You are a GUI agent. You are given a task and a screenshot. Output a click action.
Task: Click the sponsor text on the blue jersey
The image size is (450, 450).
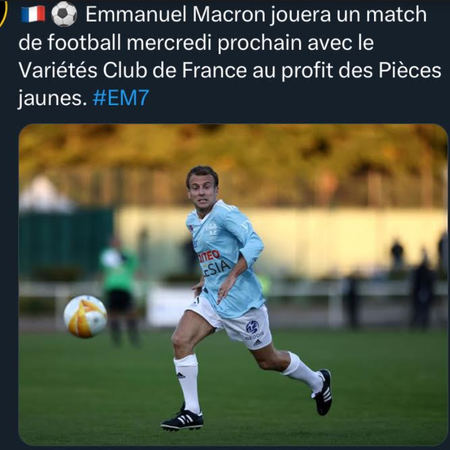point(213,262)
